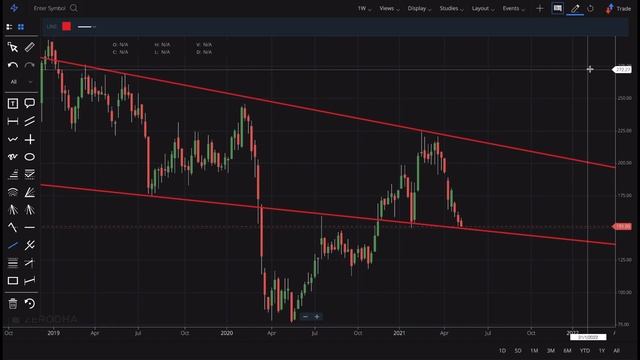This screenshot has height=360, width=640.
Task: Select the measure ruler tool
Action: 29,47
